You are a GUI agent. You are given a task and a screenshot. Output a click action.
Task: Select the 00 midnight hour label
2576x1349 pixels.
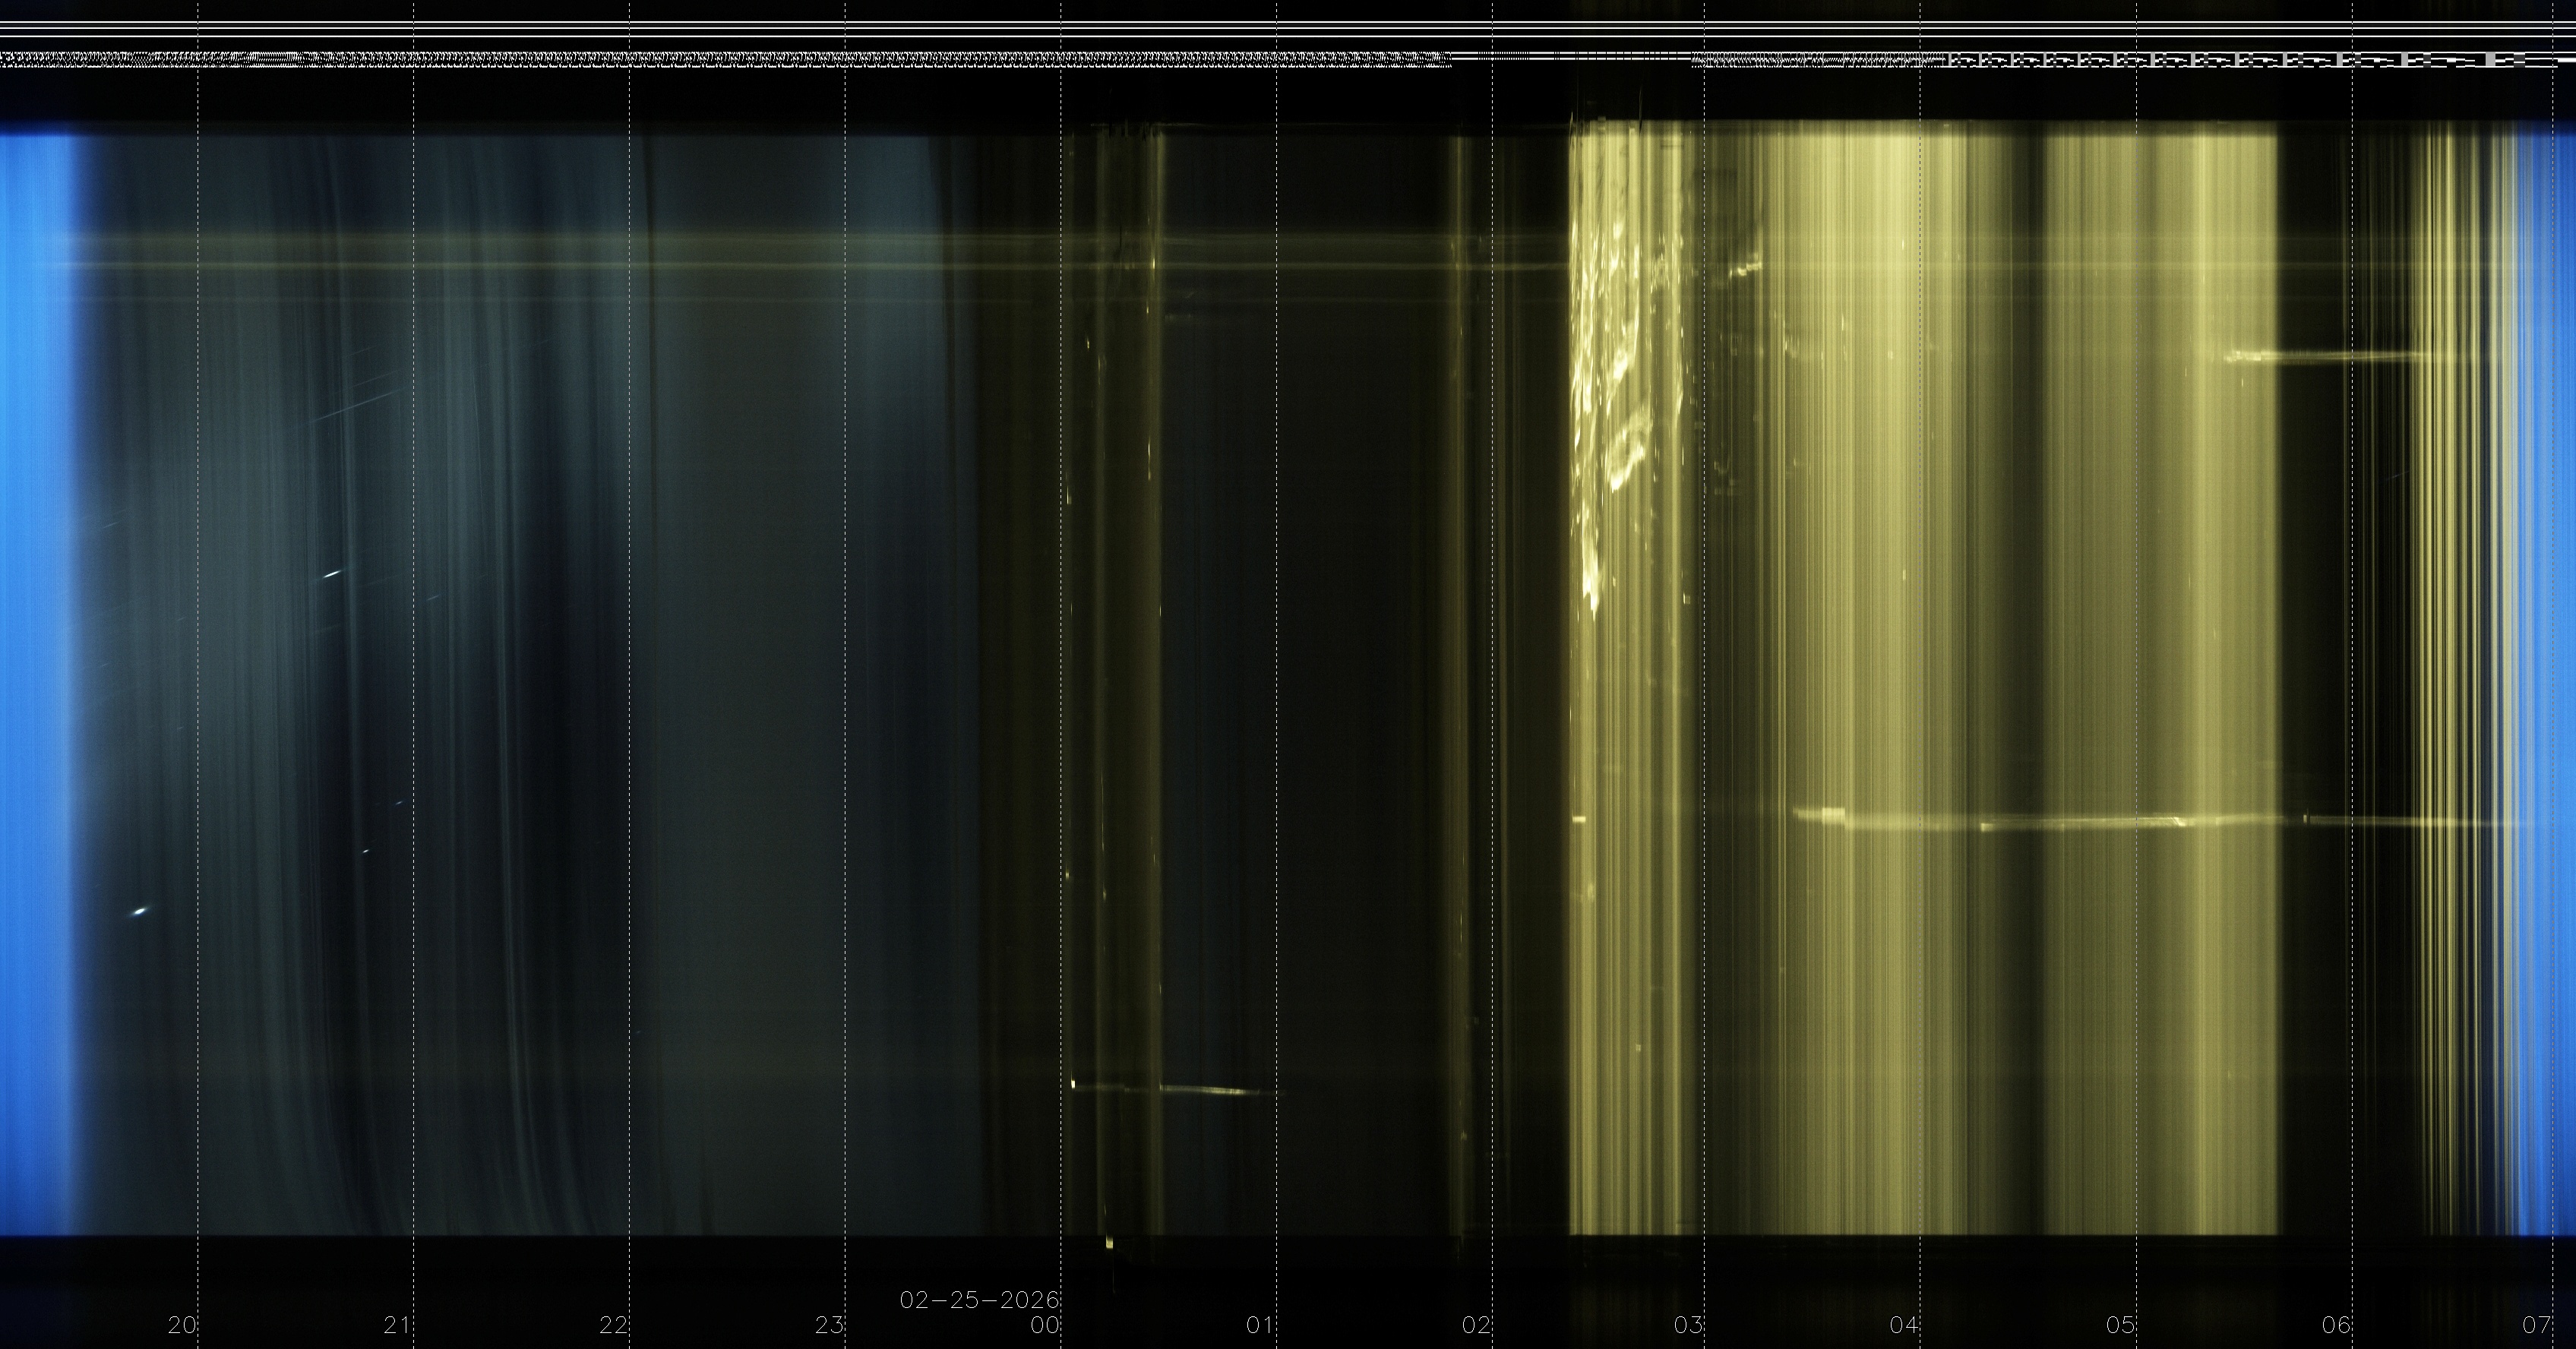point(1044,1326)
